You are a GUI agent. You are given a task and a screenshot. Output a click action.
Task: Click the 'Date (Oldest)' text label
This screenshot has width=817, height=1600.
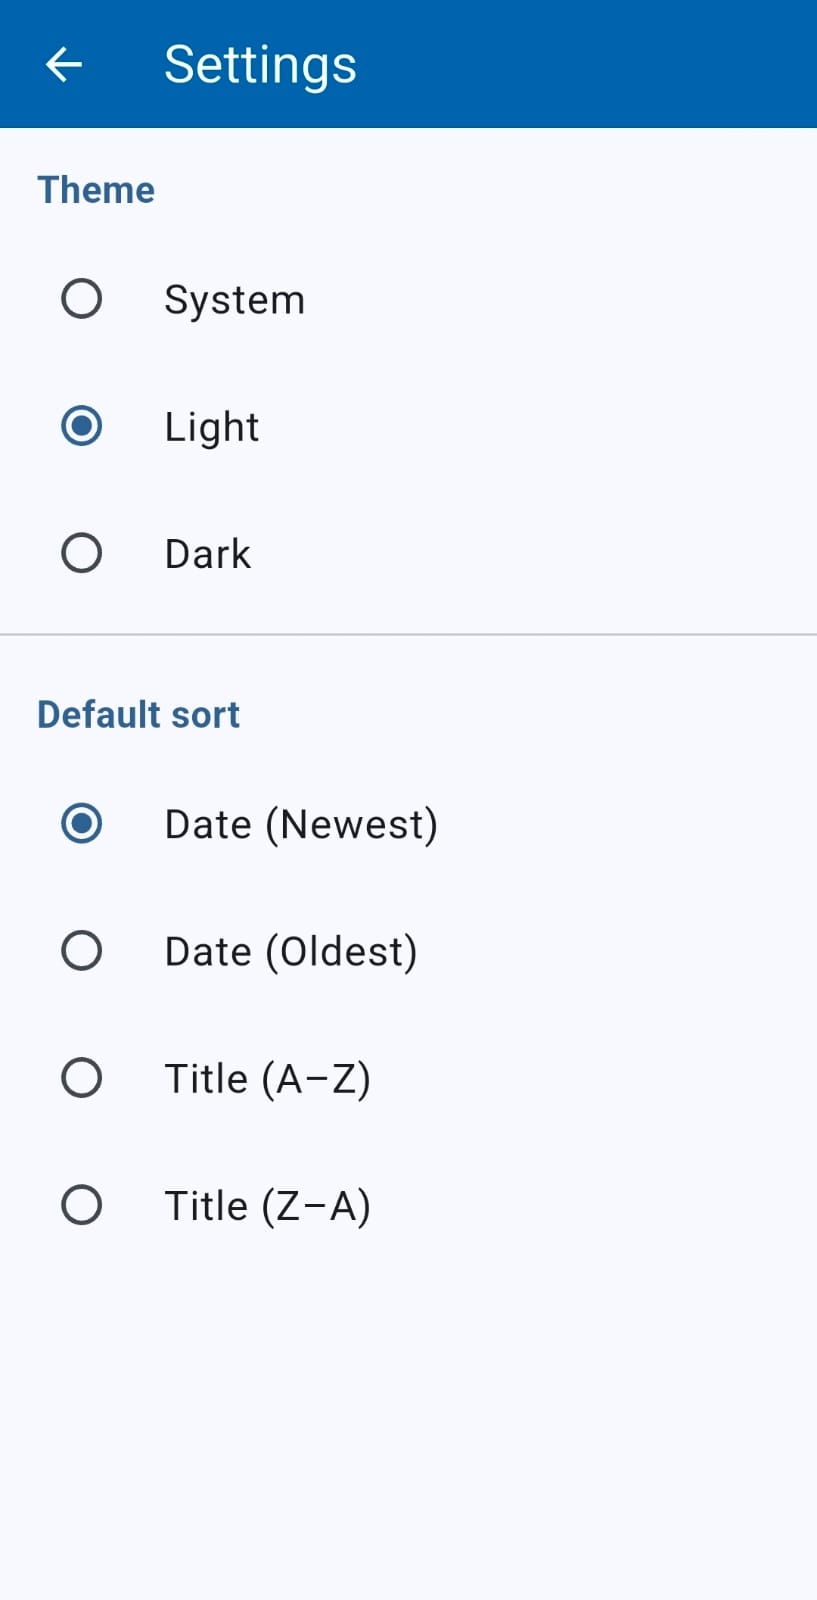pyautogui.click(x=290, y=952)
